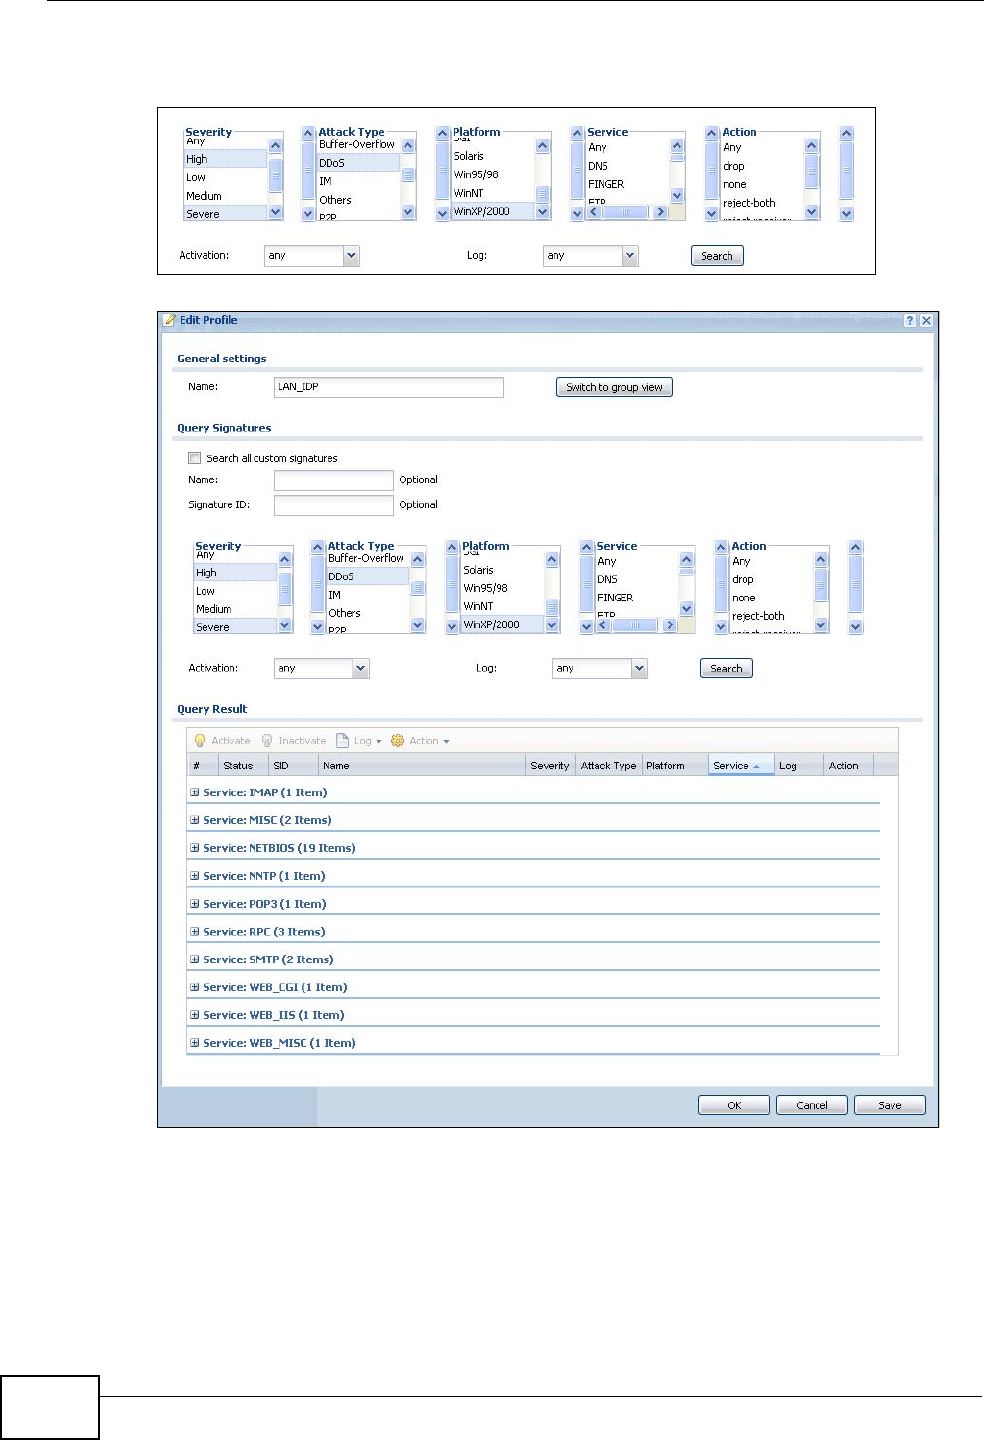
Task: Click the Platform column header in Query Result
Action: pyautogui.click(x=675, y=765)
